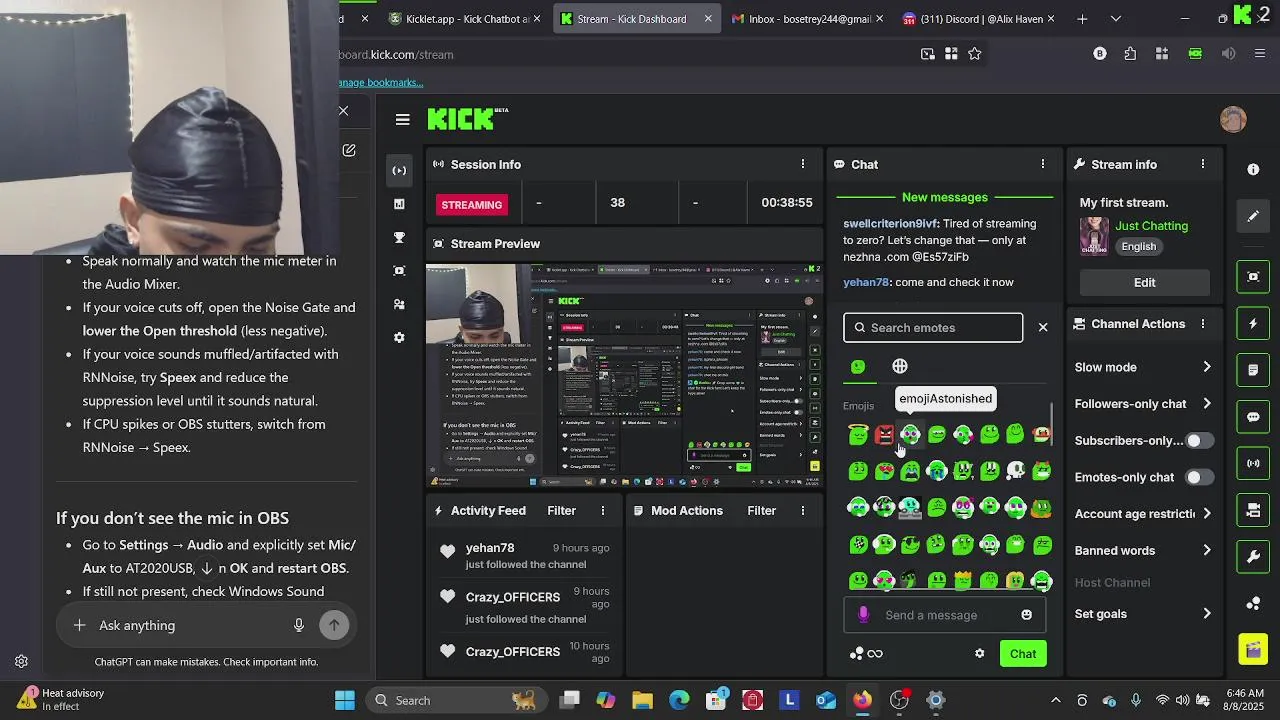Click the Edit stream info button
1280x720 pixels.
point(1145,283)
